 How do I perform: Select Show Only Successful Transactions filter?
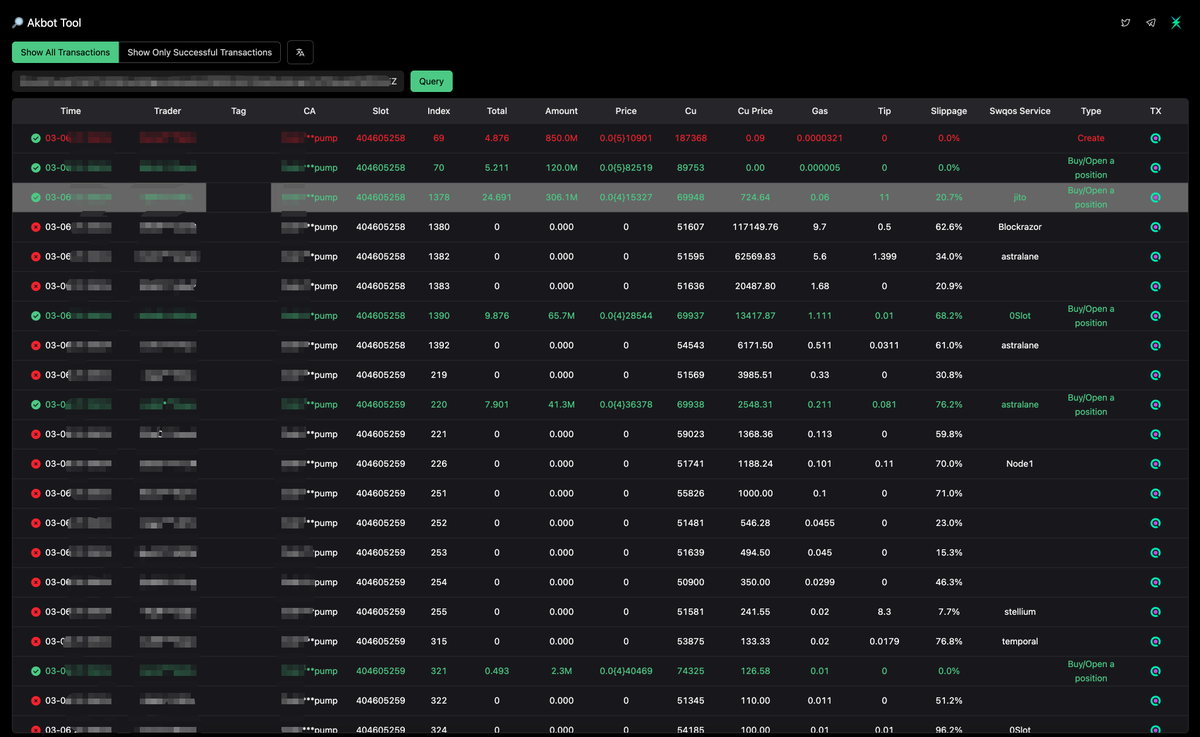(199, 52)
